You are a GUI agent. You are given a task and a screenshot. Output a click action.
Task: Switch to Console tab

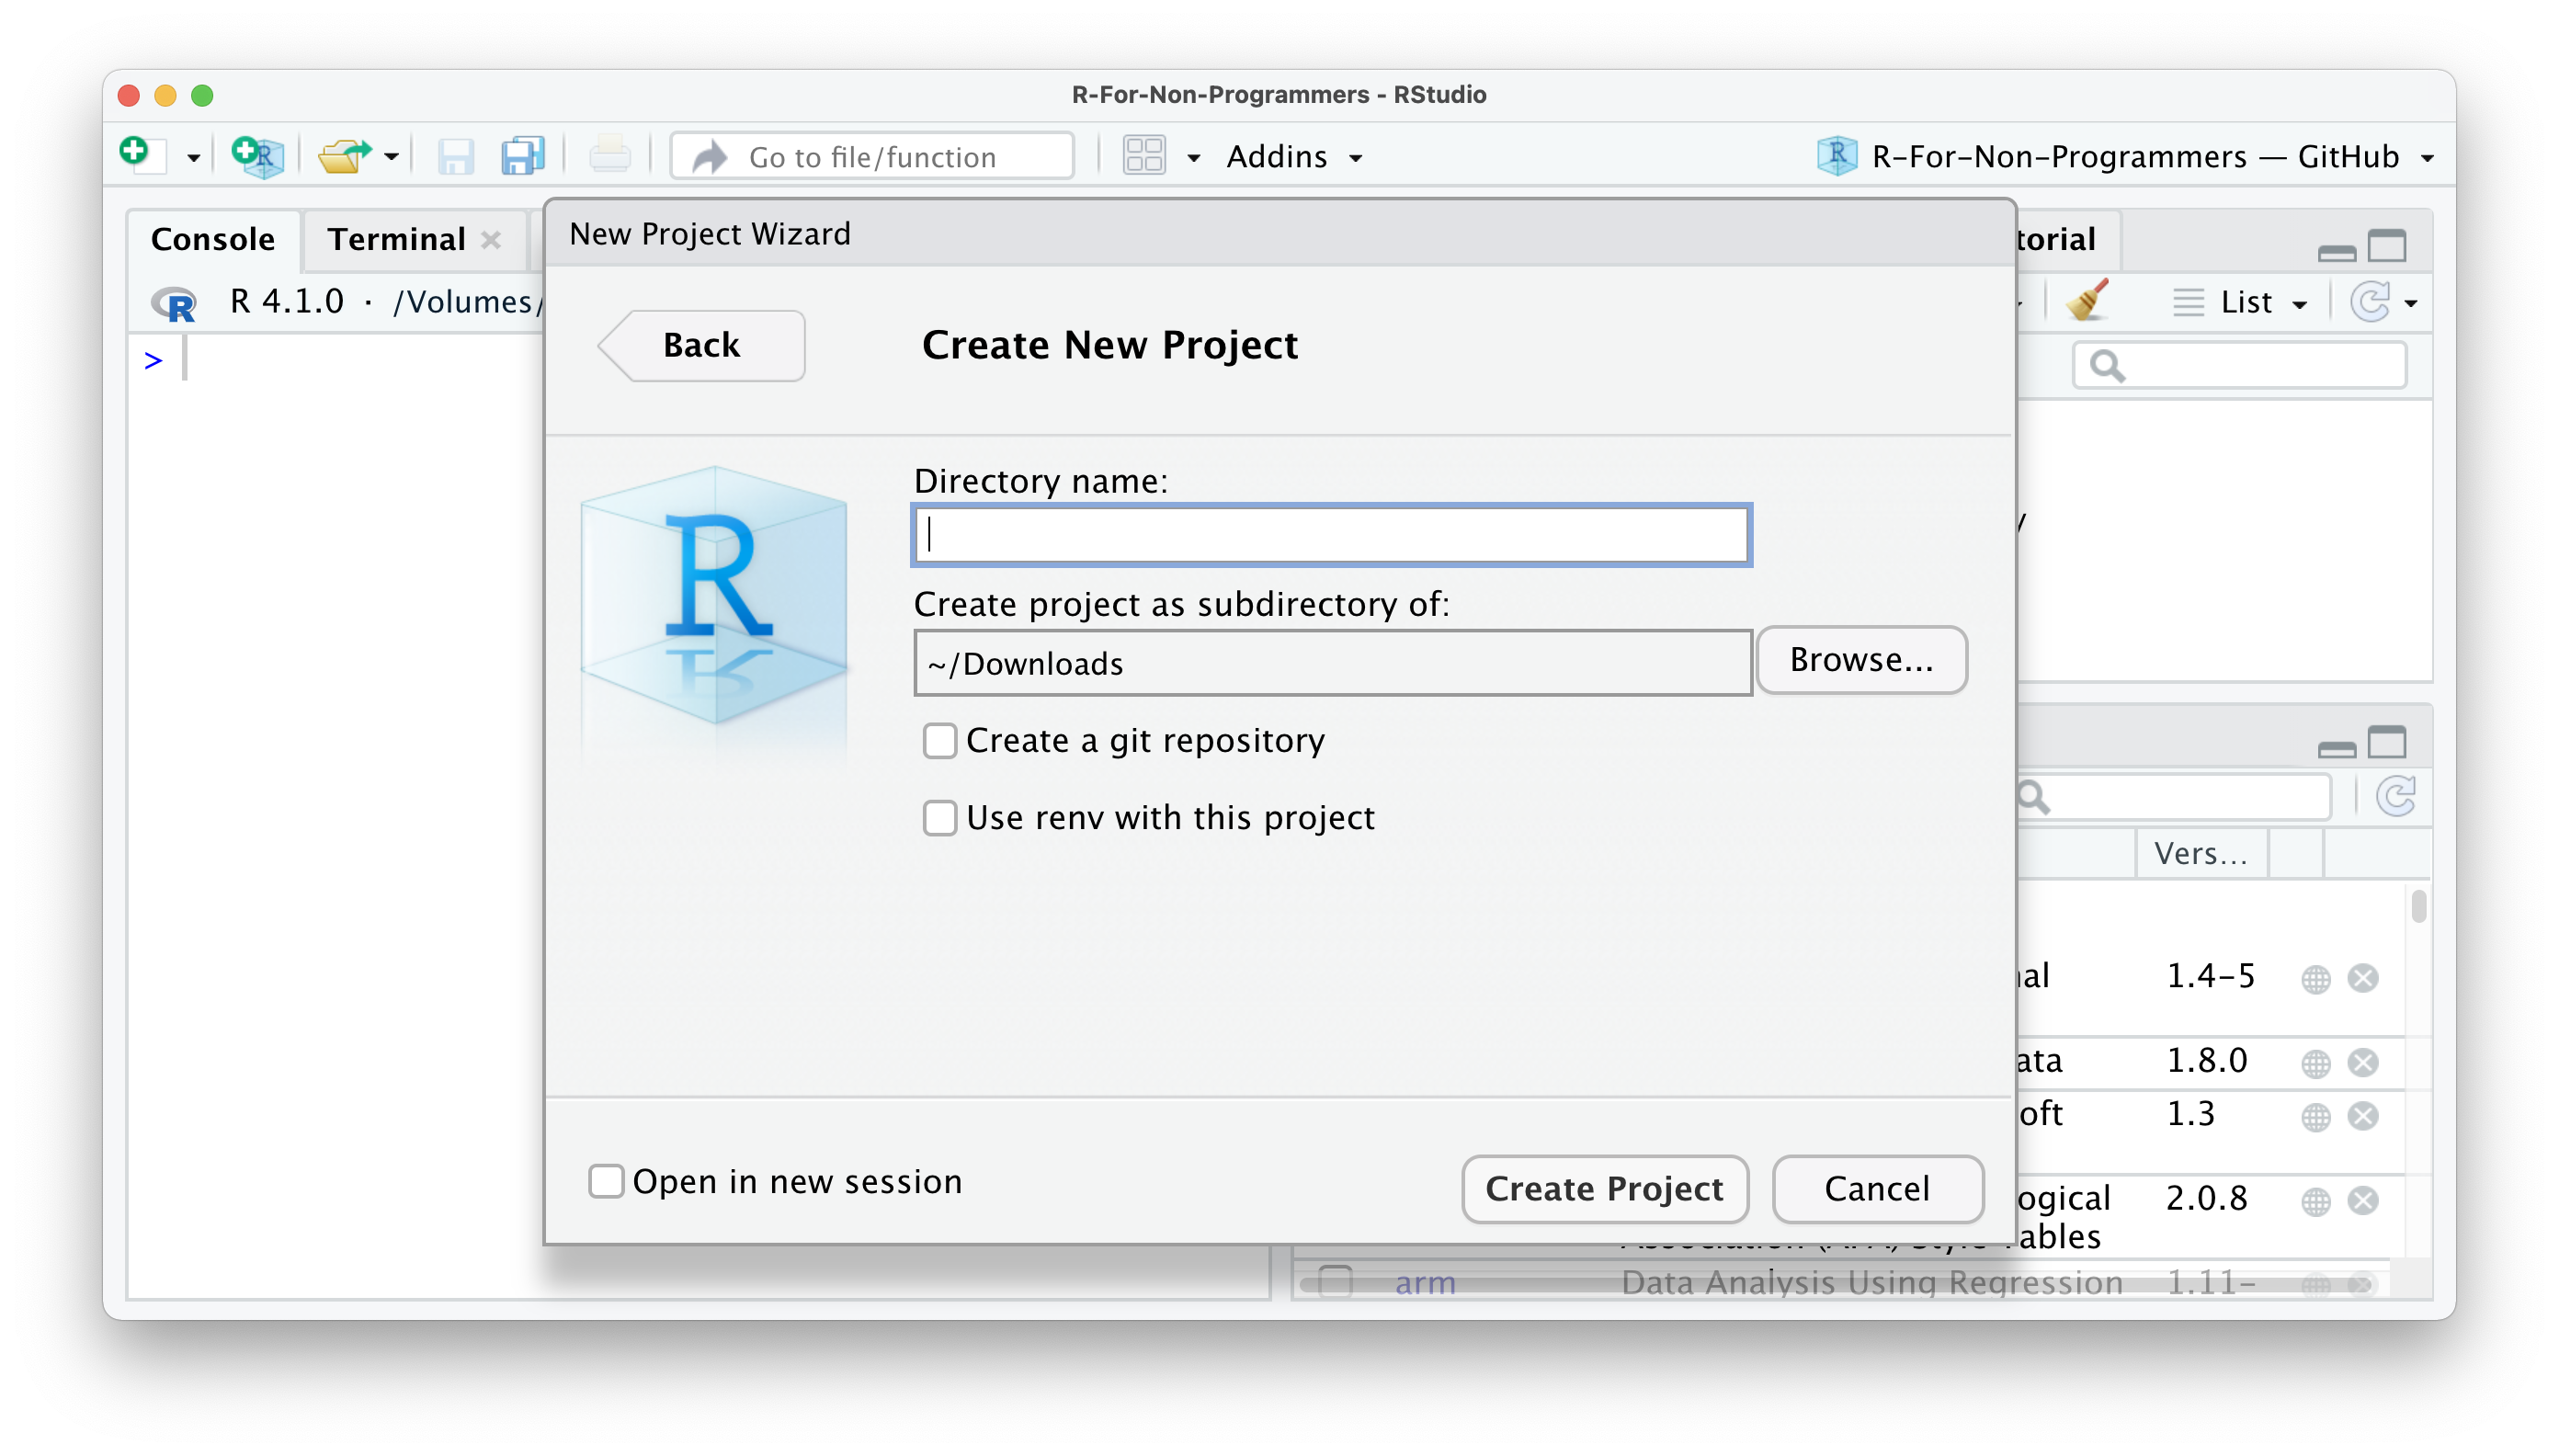point(210,239)
